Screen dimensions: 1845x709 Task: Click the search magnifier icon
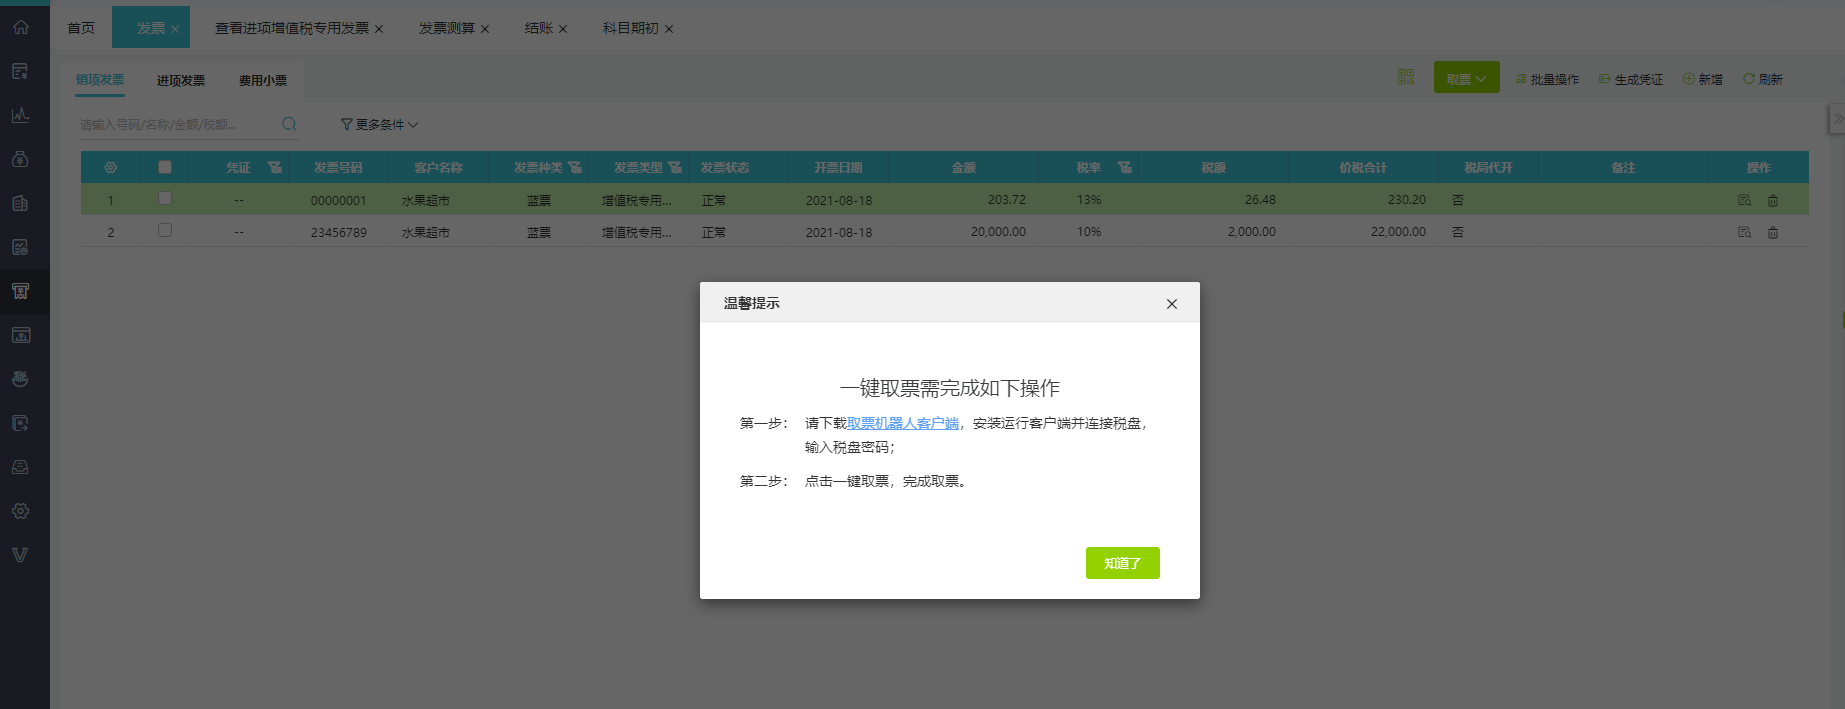click(x=289, y=124)
